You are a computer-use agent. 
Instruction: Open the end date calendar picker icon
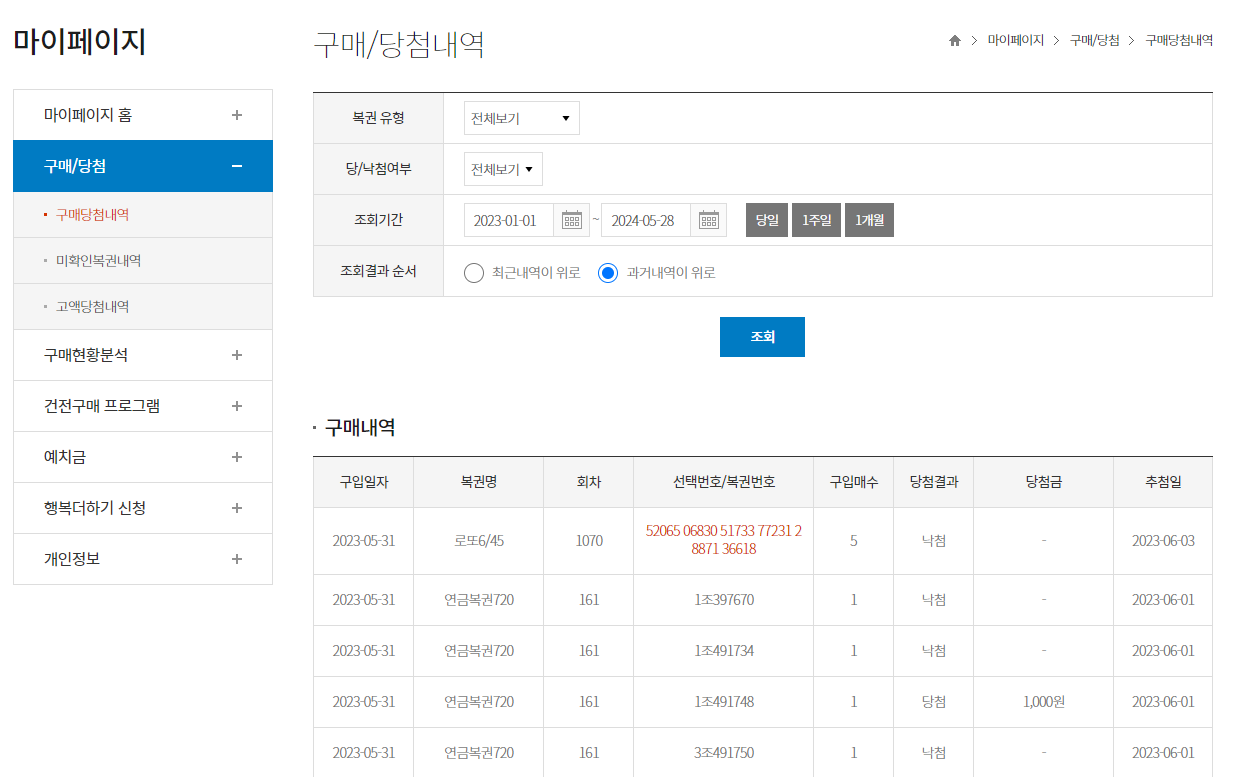tap(708, 220)
